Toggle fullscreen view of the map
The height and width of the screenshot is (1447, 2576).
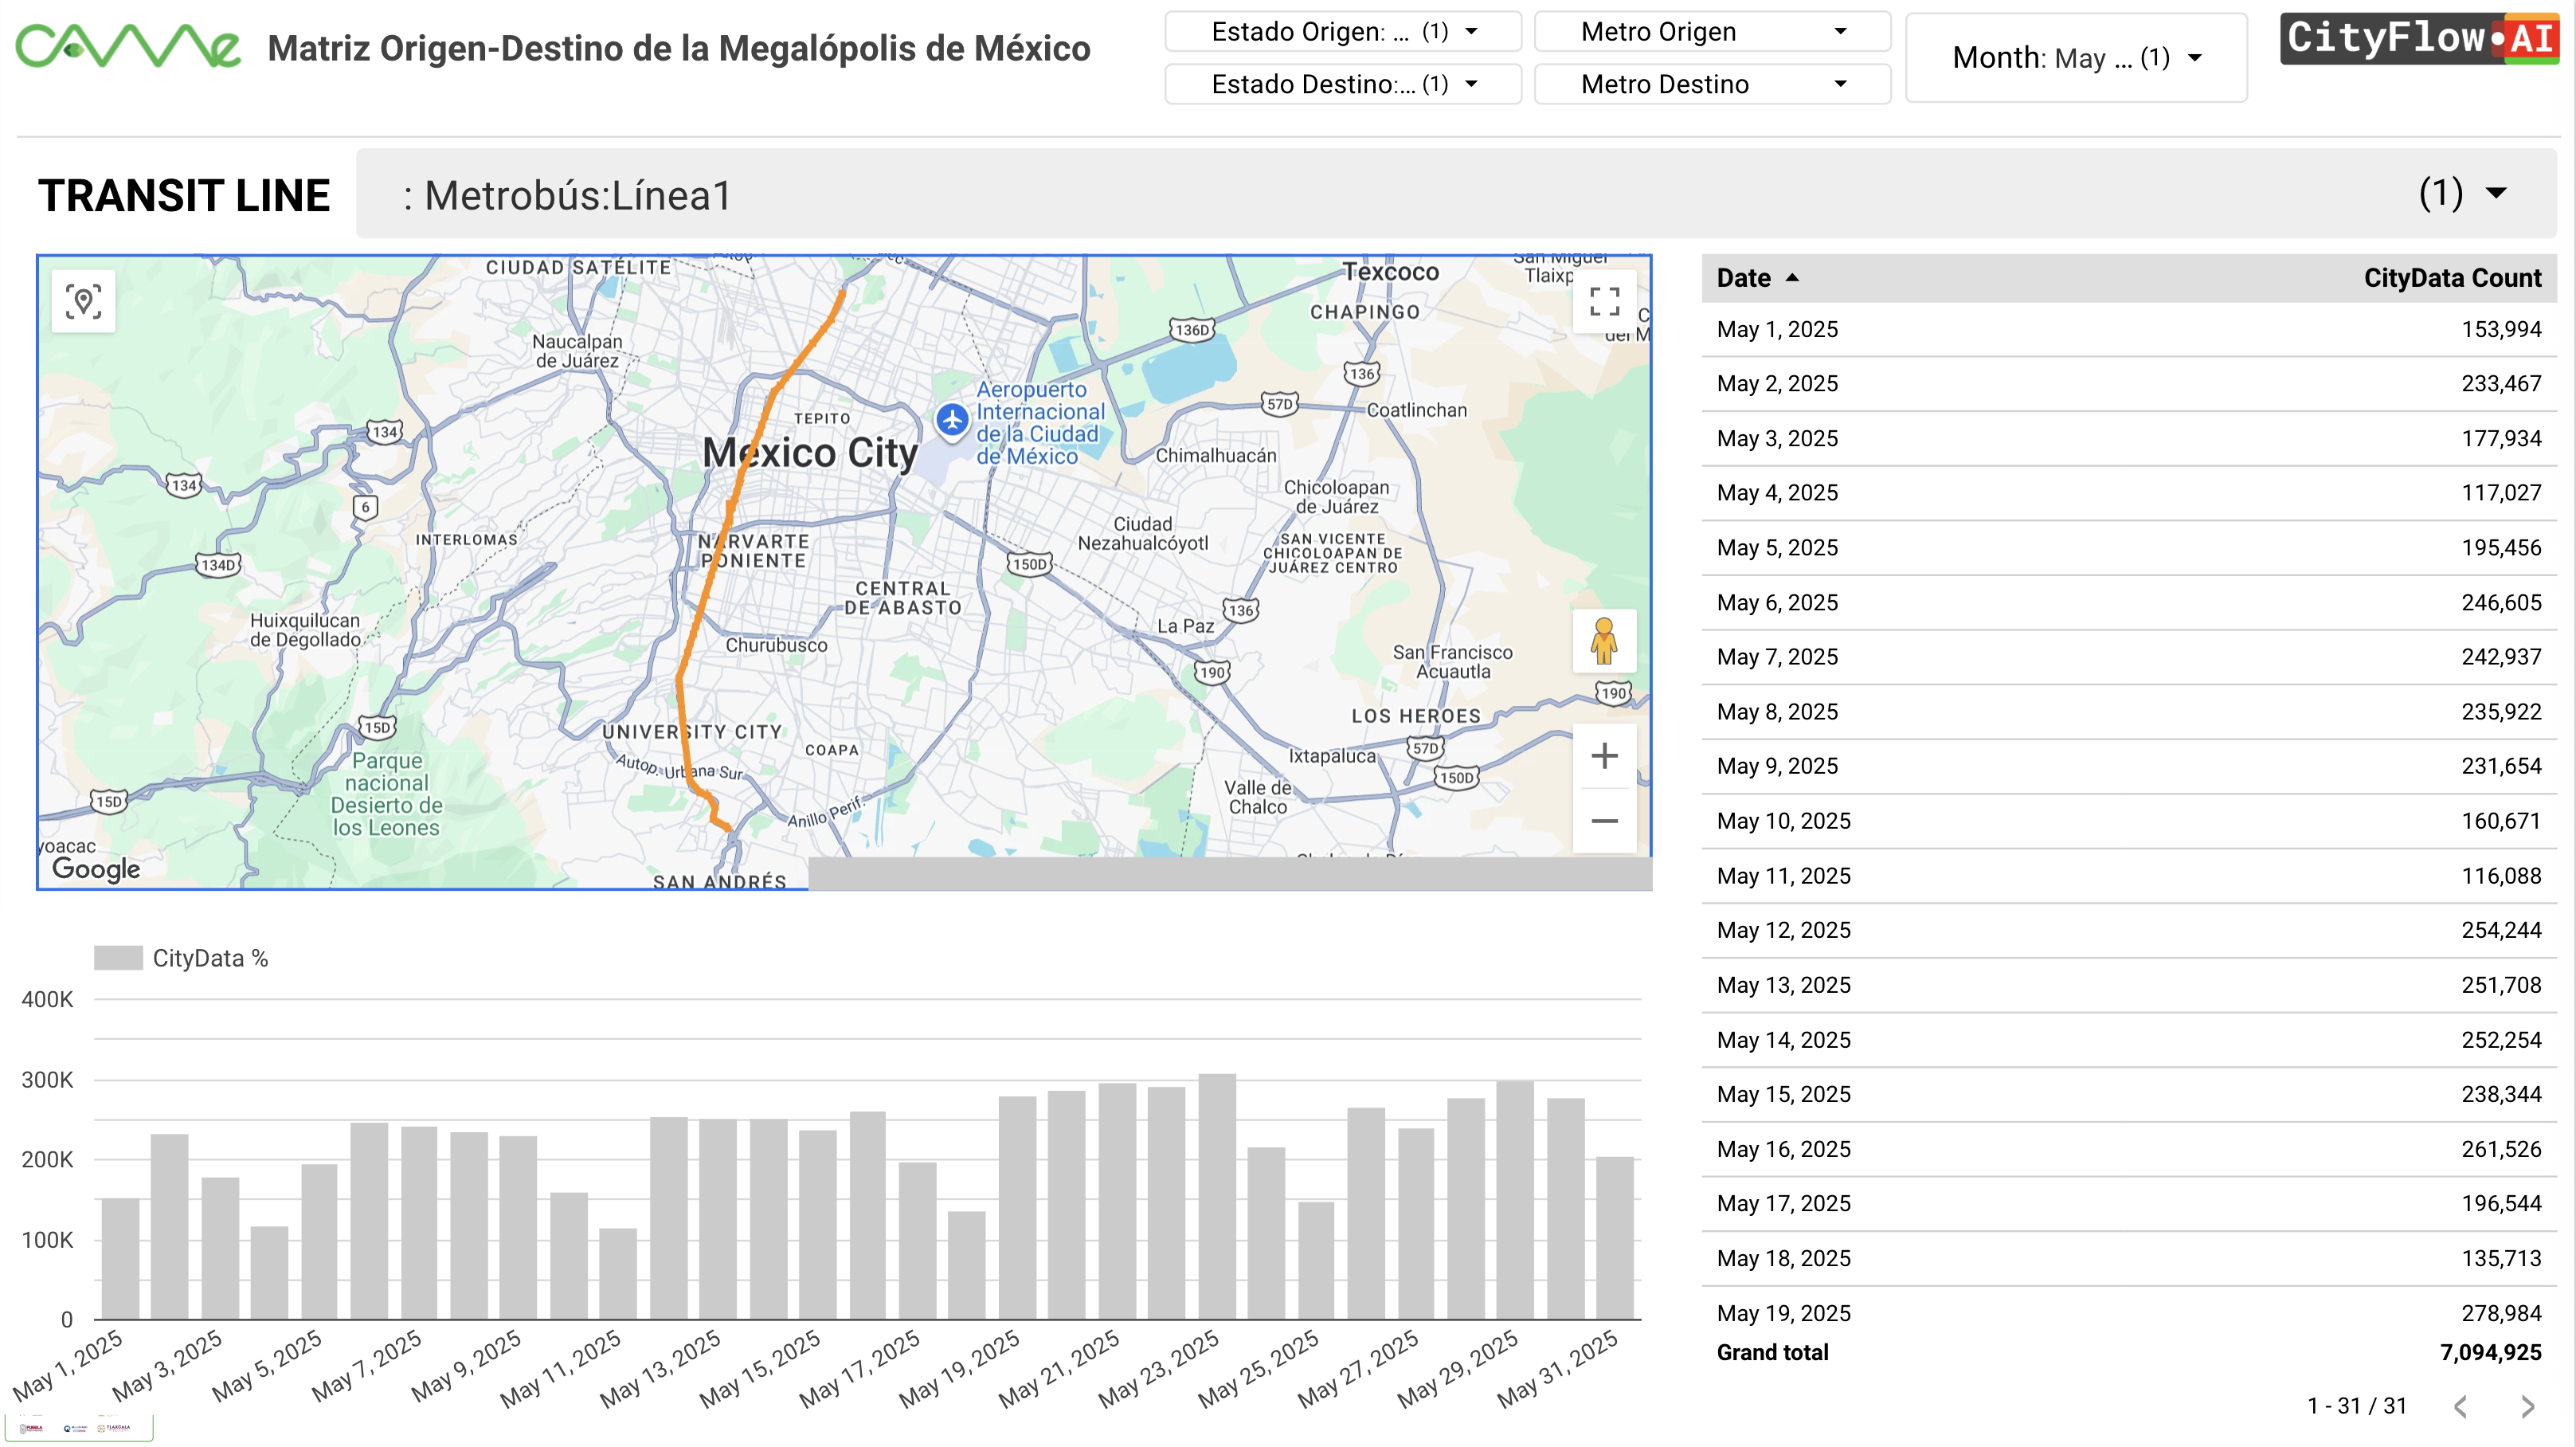[x=1604, y=301]
